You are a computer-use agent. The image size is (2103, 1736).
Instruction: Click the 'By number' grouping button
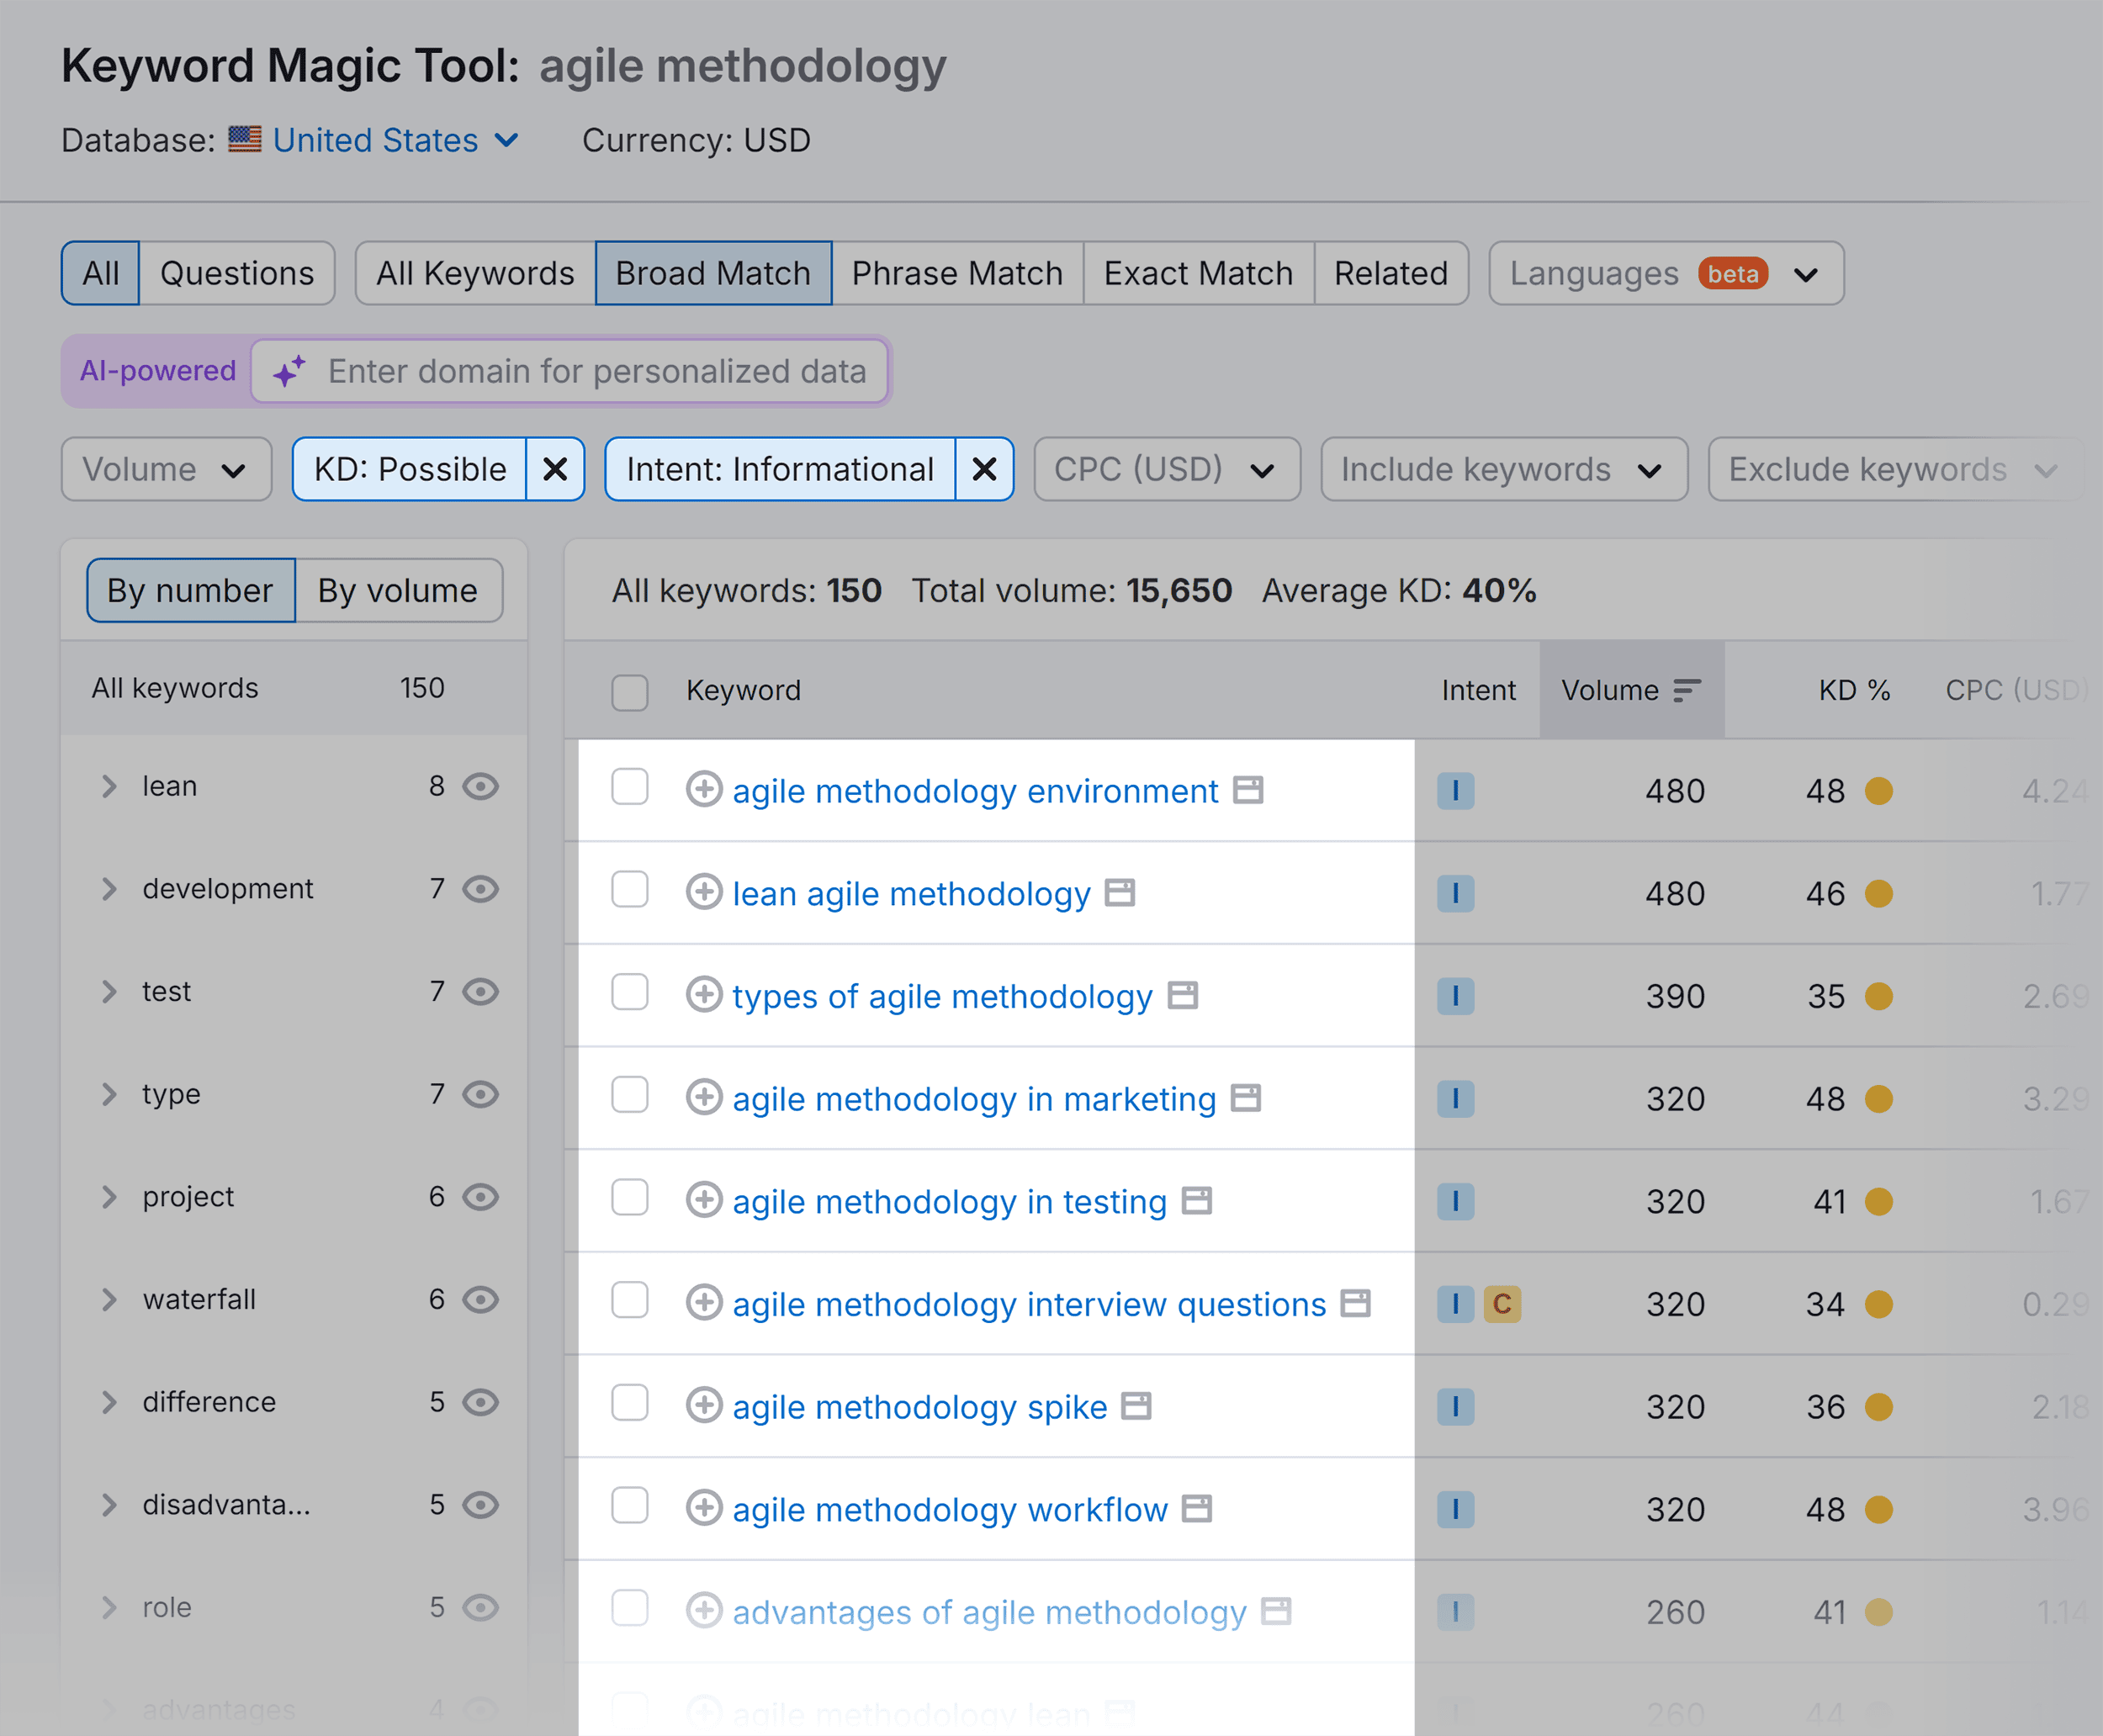point(190,591)
